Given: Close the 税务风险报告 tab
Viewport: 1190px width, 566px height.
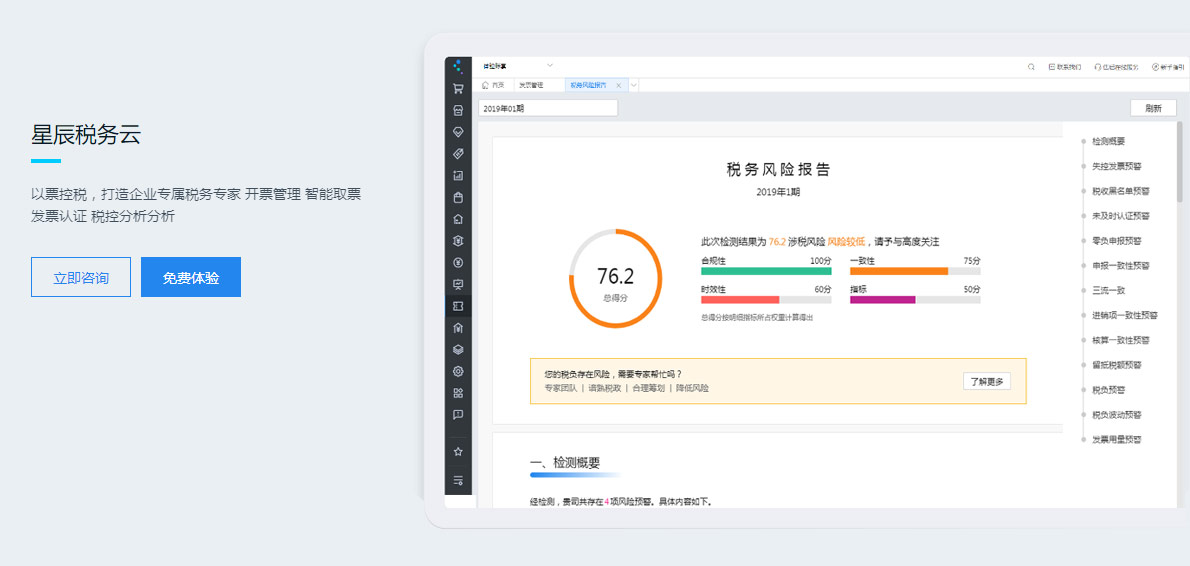Looking at the screenshot, I should (x=619, y=86).
